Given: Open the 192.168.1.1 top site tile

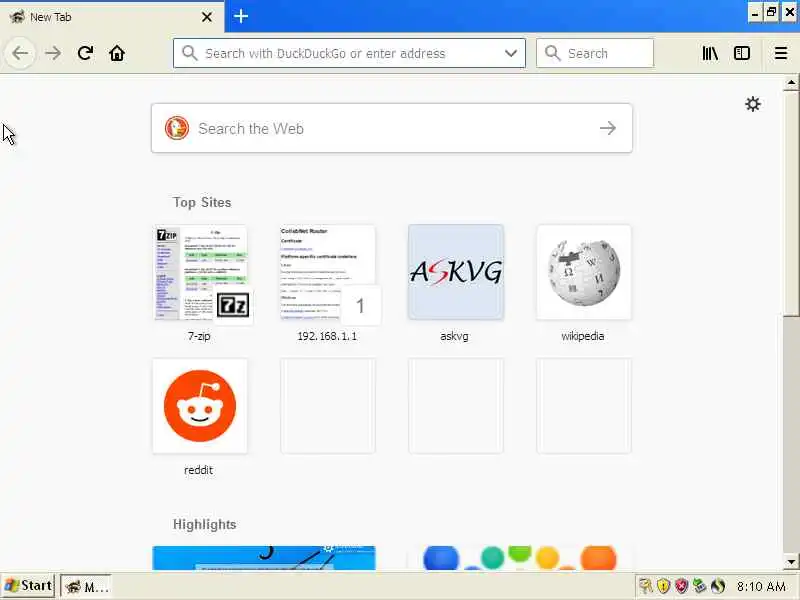Looking at the screenshot, I should coord(328,272).
